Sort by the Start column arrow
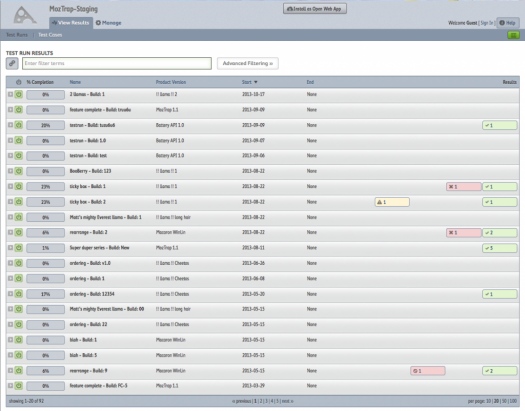525x411 pixels. [256, 82]
